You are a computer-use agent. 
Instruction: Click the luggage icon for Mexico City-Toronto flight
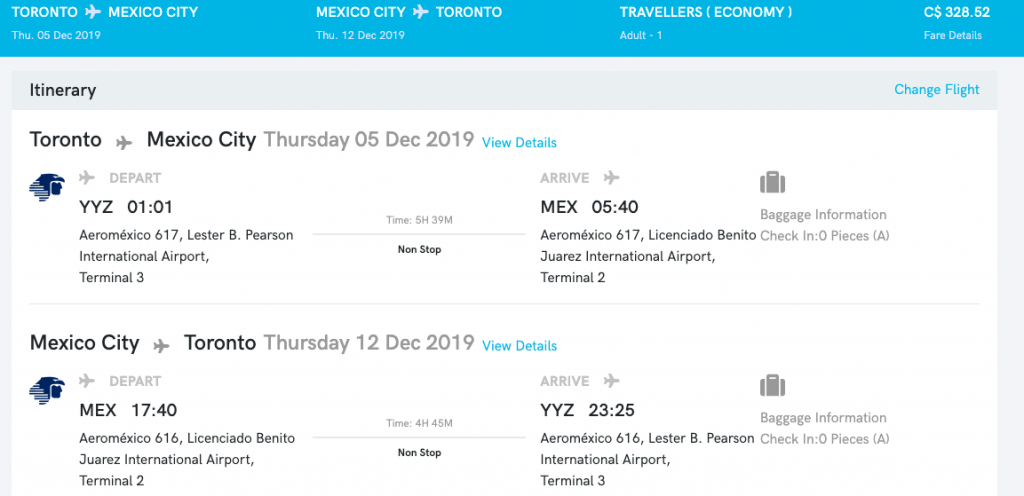click(773, 385)
